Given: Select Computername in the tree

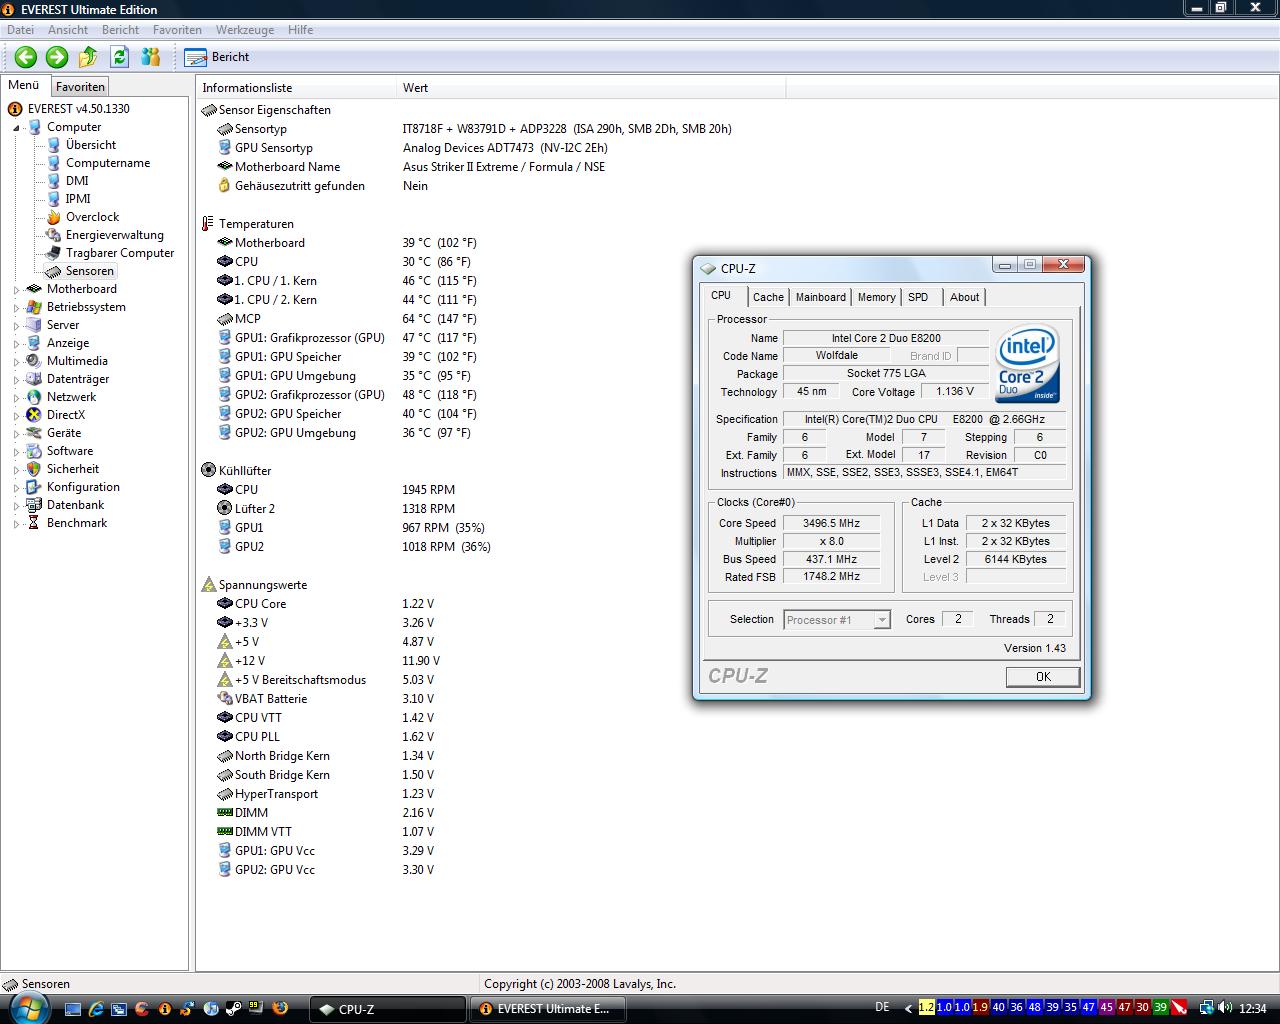Looking at the screenshot, I should pyautogui.click(x=108, y=163).
